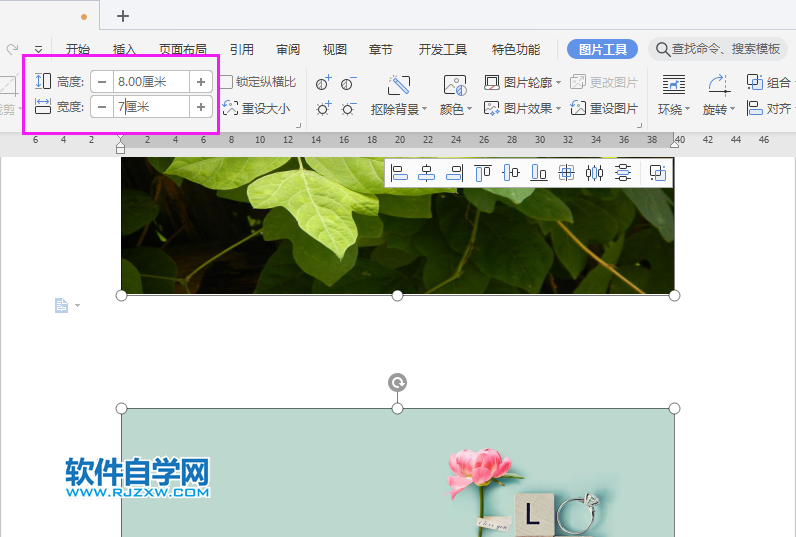Distribute horizontally in the floating toolbar
This screenshot has height=537, width=796.
coord(594,173)
